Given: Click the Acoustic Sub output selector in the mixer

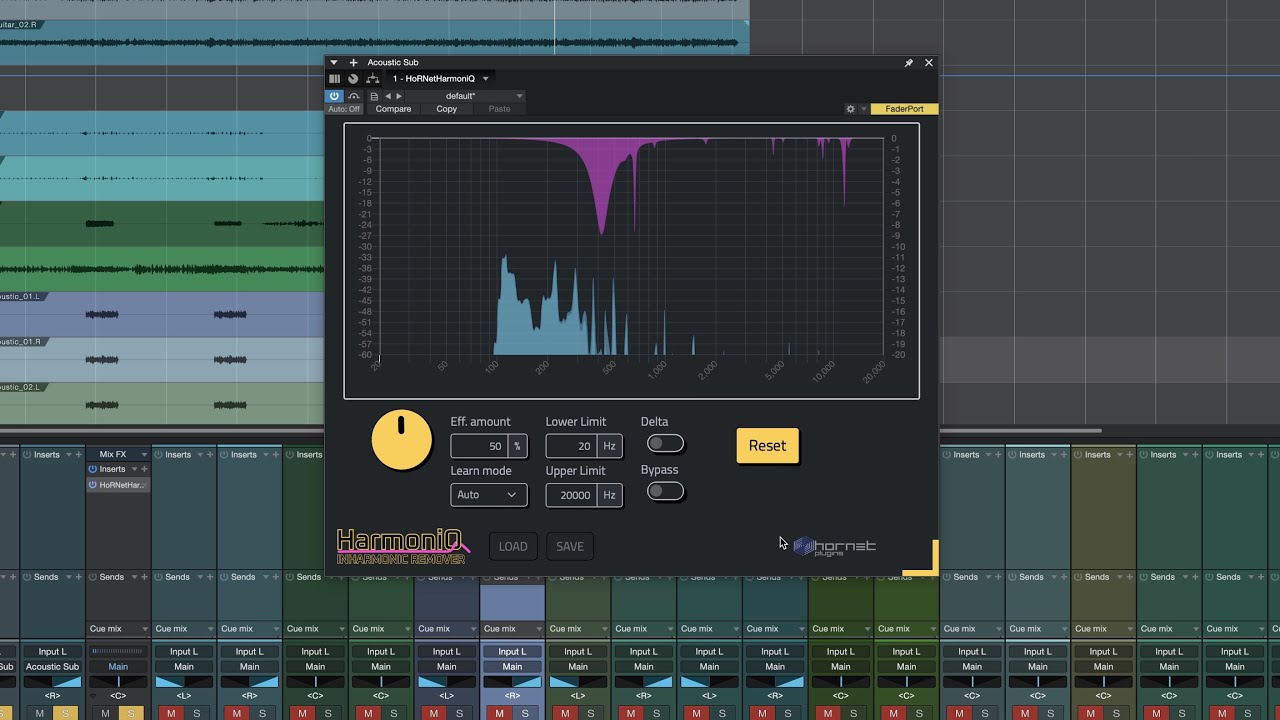Looking at the screenshot, I should (x=52, y=667).
